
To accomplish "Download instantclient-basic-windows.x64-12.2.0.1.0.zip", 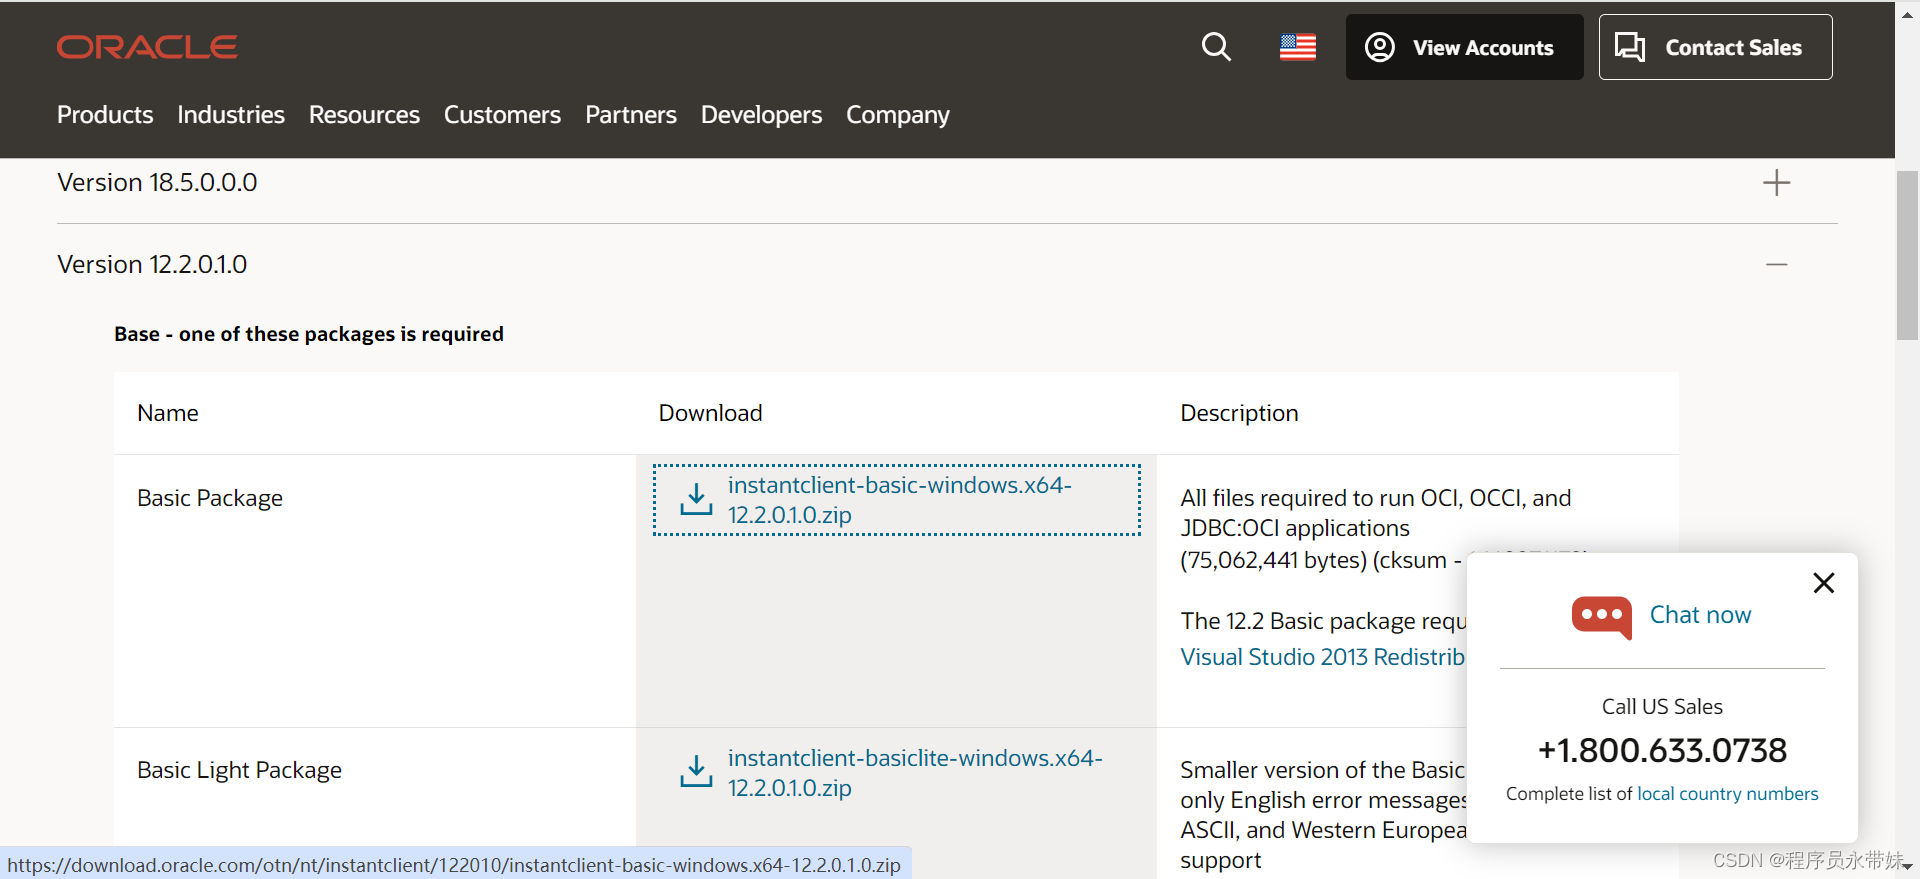I will (x=899, y=500).
